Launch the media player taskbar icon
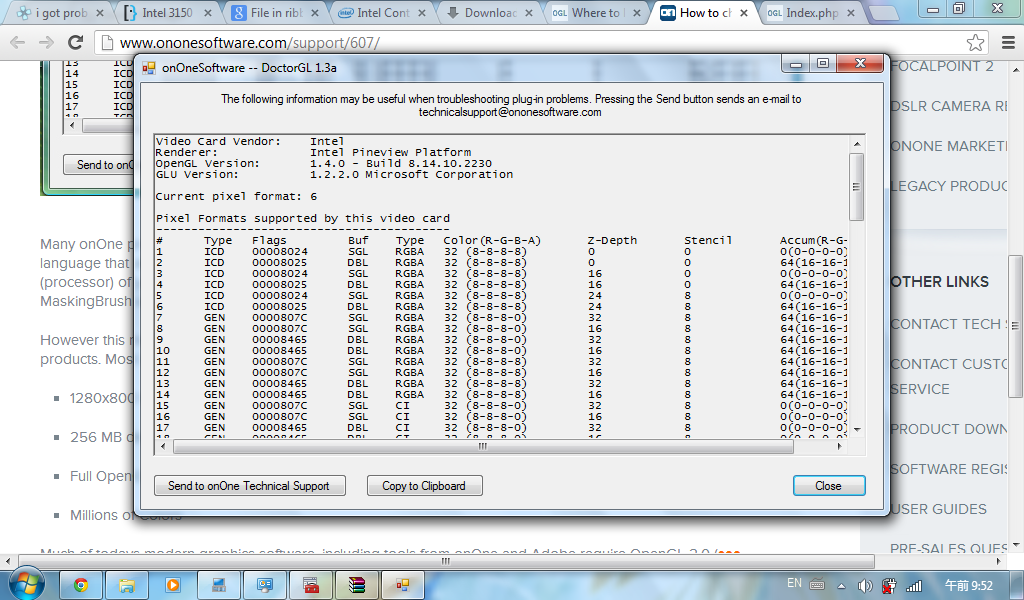The height and width of the screenshot is (600, 1024). pos(173,584)
